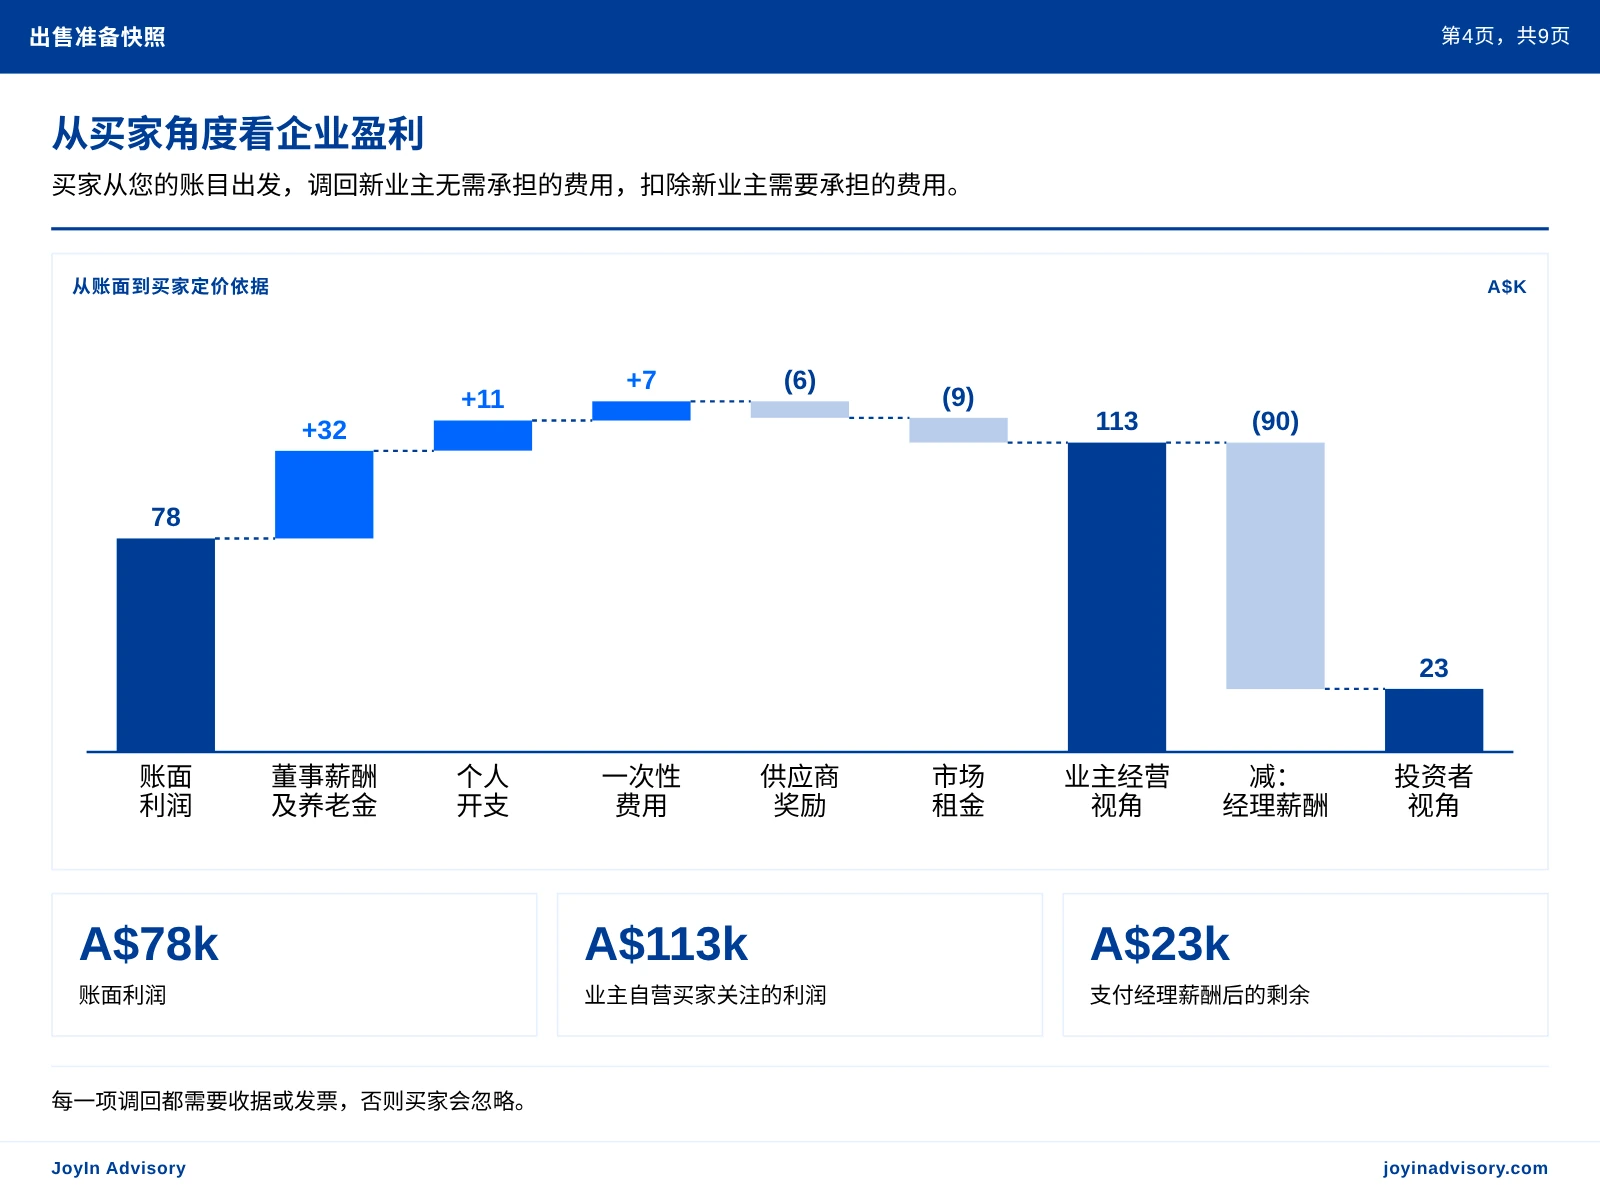Screen dimensions: 1600x1200
Task: Click axis label 账面利润 under the first bar
Action: point(166,791)
